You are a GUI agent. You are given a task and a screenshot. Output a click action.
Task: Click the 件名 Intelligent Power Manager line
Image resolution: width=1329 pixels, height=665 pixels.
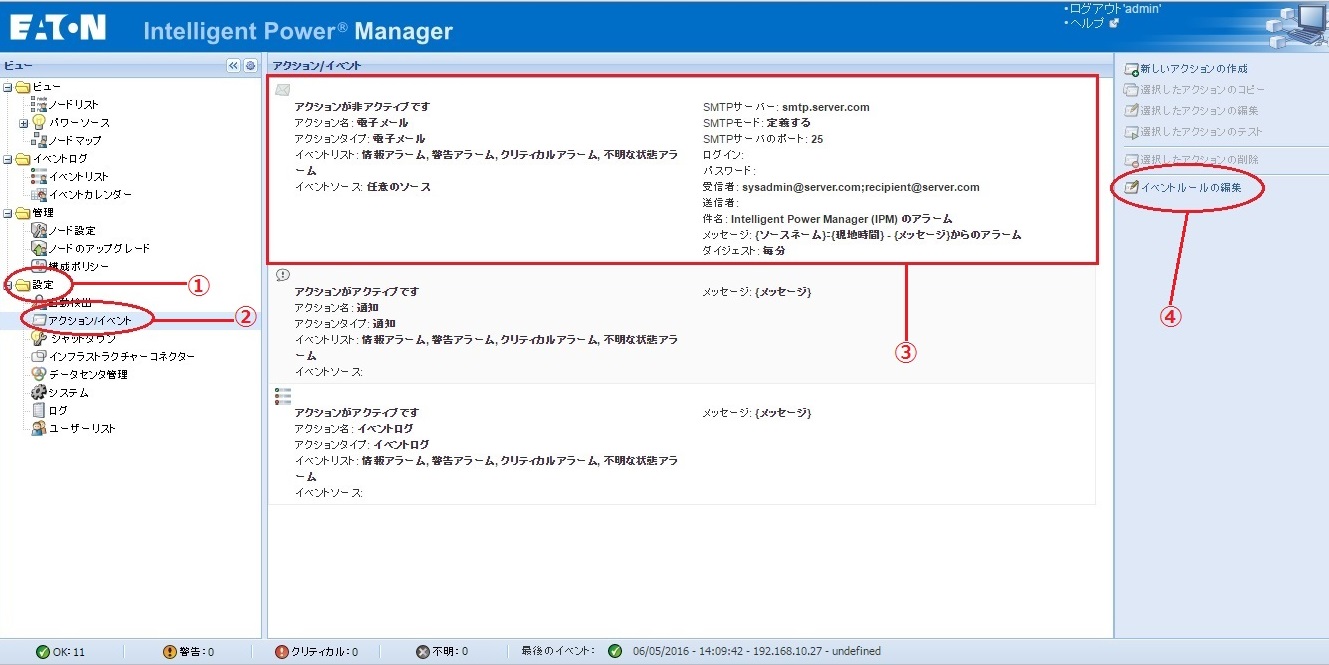click(827, 218)
